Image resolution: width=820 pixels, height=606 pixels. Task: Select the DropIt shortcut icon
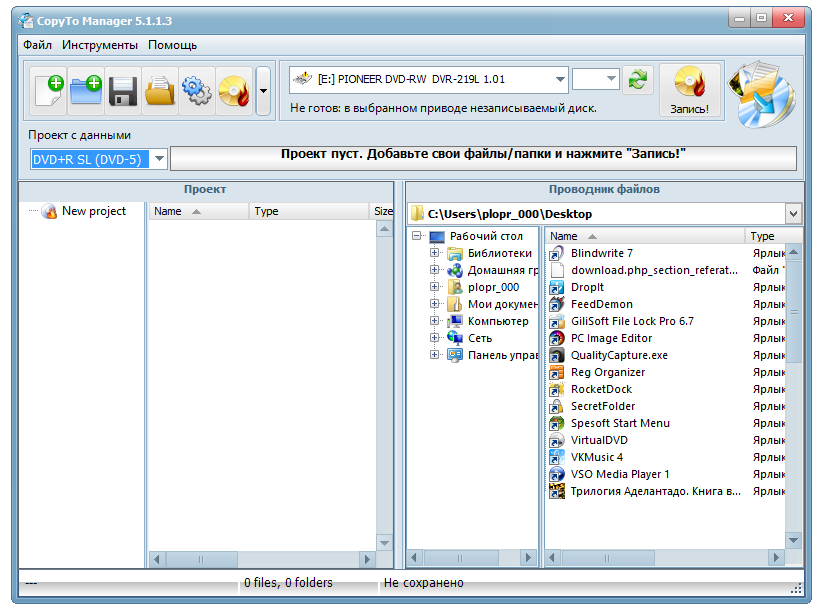[x=557, y=288]
